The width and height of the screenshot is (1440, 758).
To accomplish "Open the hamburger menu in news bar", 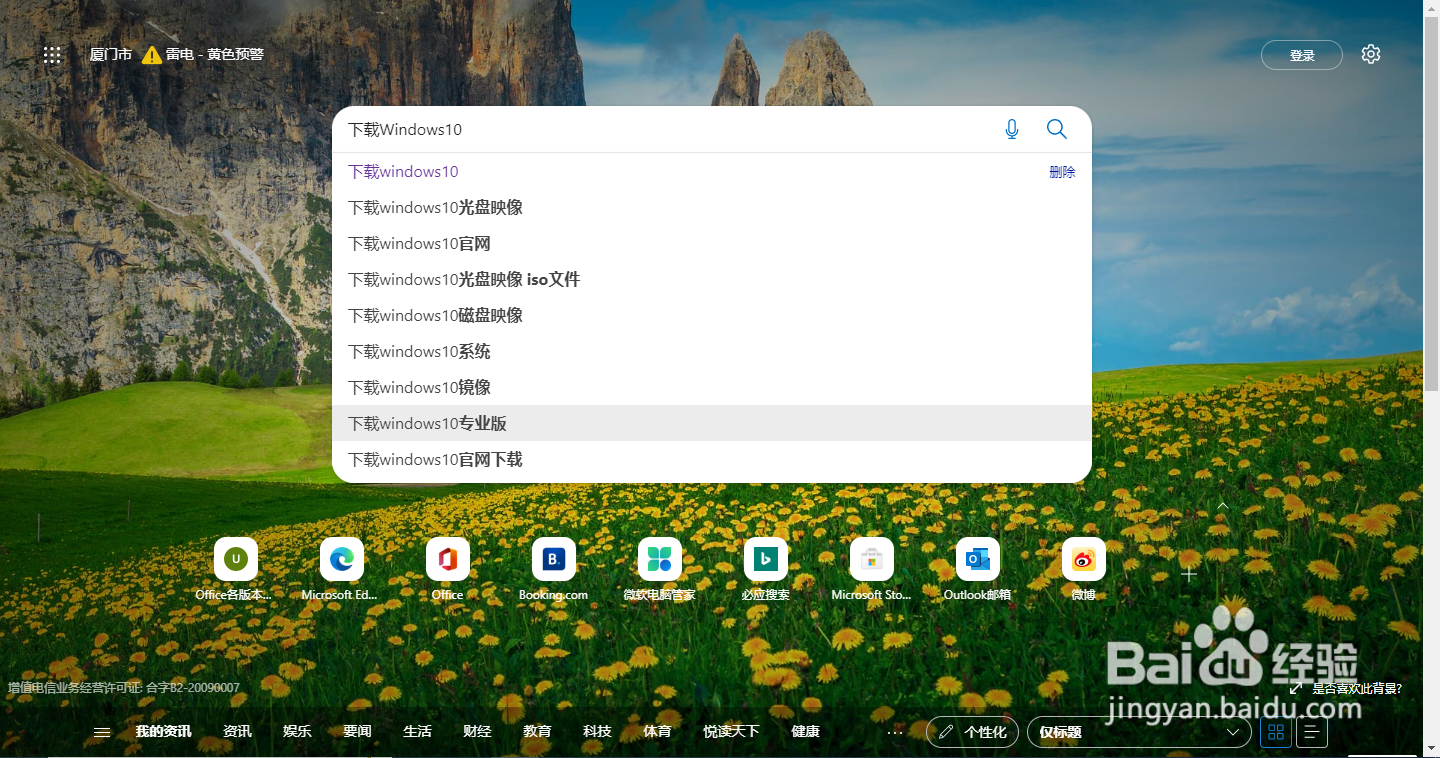I will (x=102, y=732).
